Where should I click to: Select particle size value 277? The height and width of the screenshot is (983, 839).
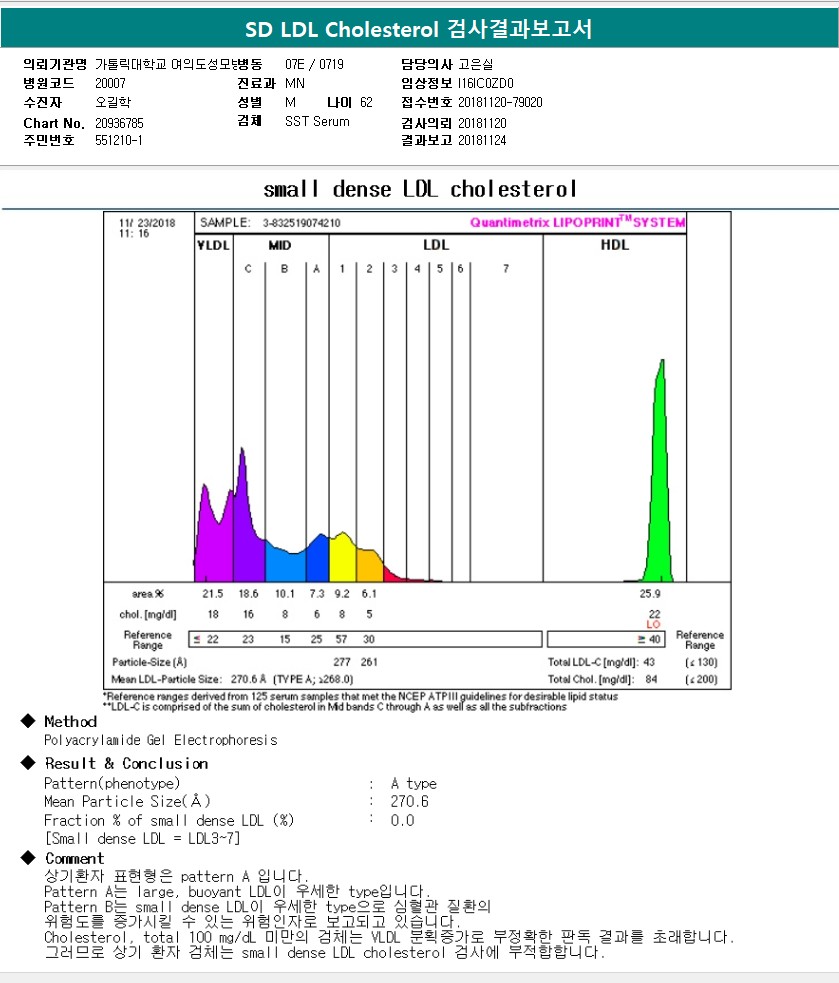[x=342, y=662]
